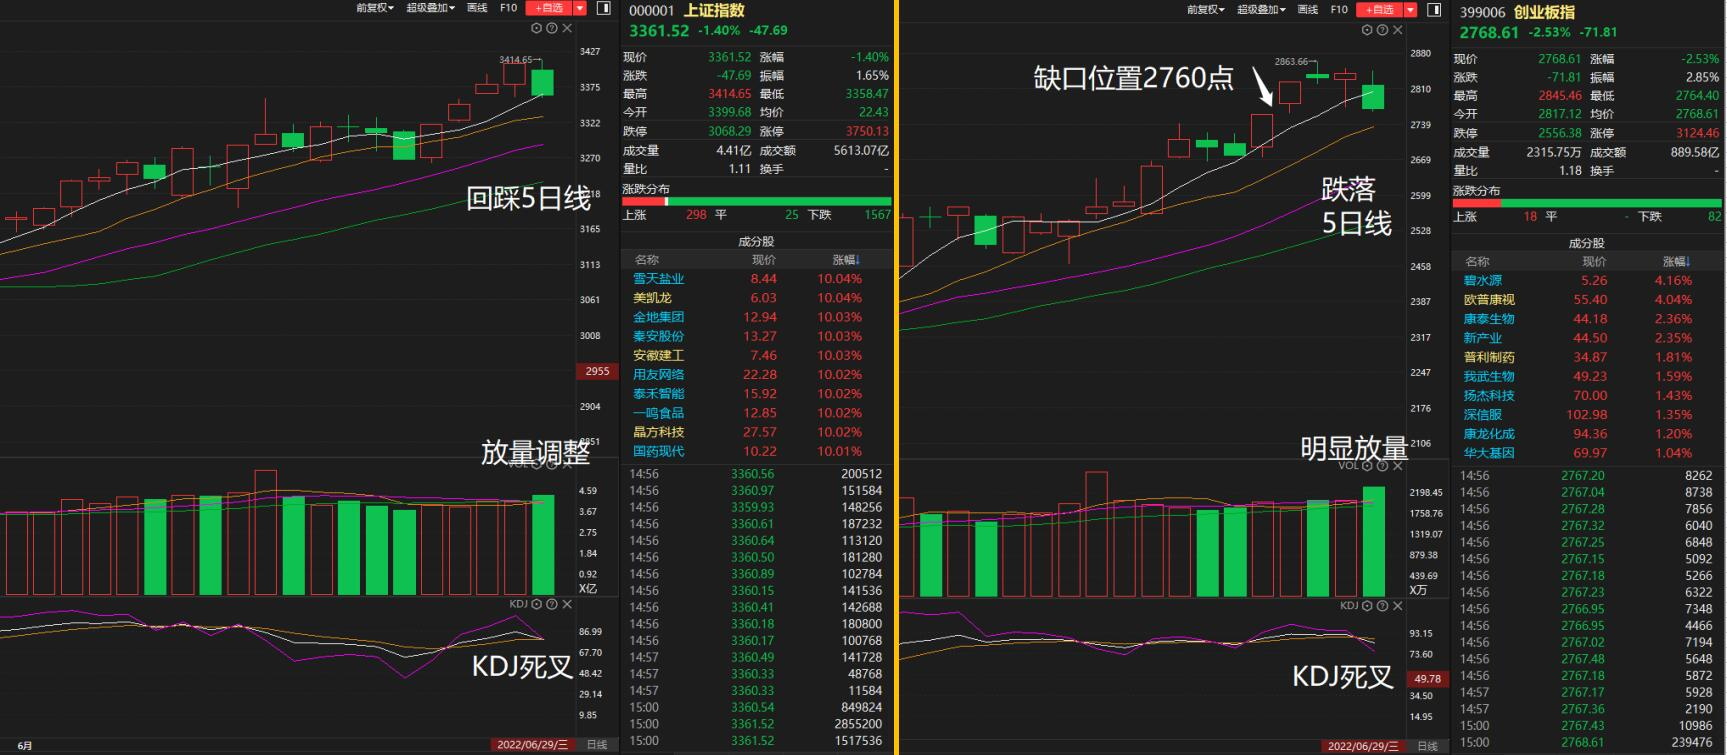Open stock 安徽建工 in constituent list
This screenshot has height=755, width=1727.
pos(658,355)
